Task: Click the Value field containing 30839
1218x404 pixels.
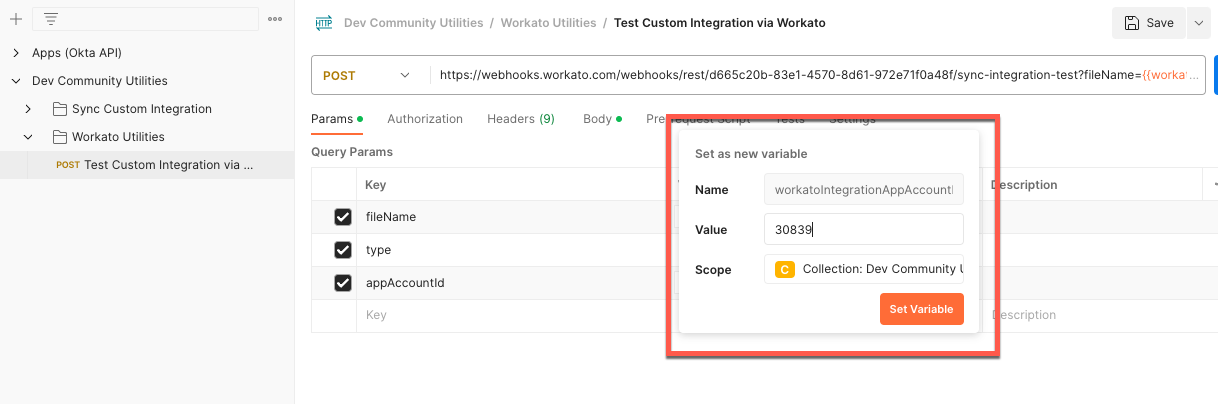Action: click(864, 229)
